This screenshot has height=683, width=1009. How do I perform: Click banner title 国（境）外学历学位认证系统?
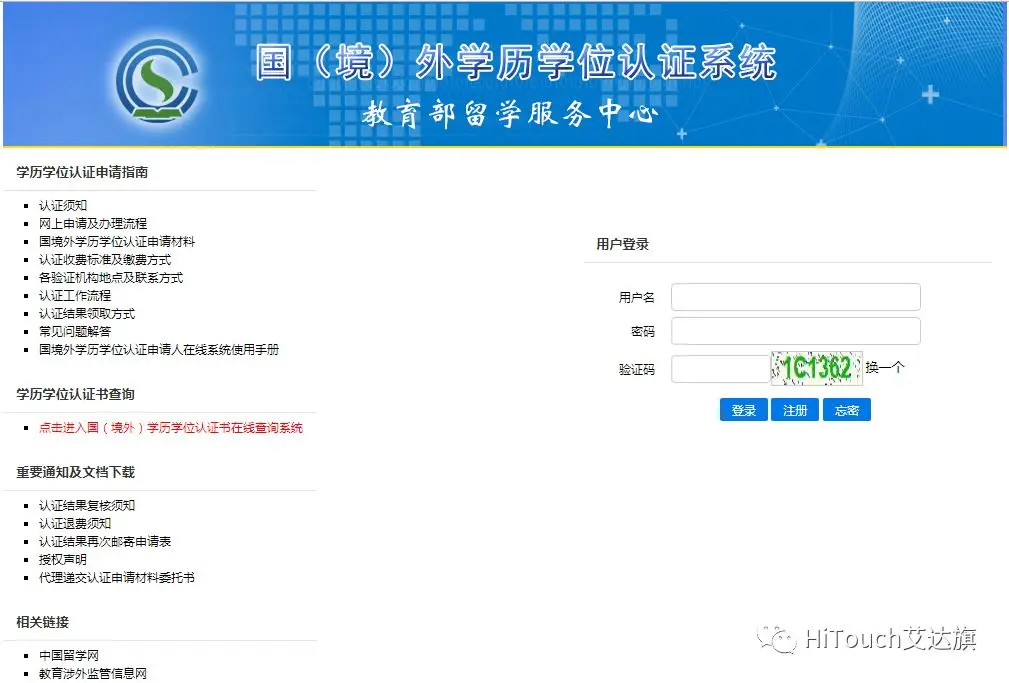click(x=516, y=62)
